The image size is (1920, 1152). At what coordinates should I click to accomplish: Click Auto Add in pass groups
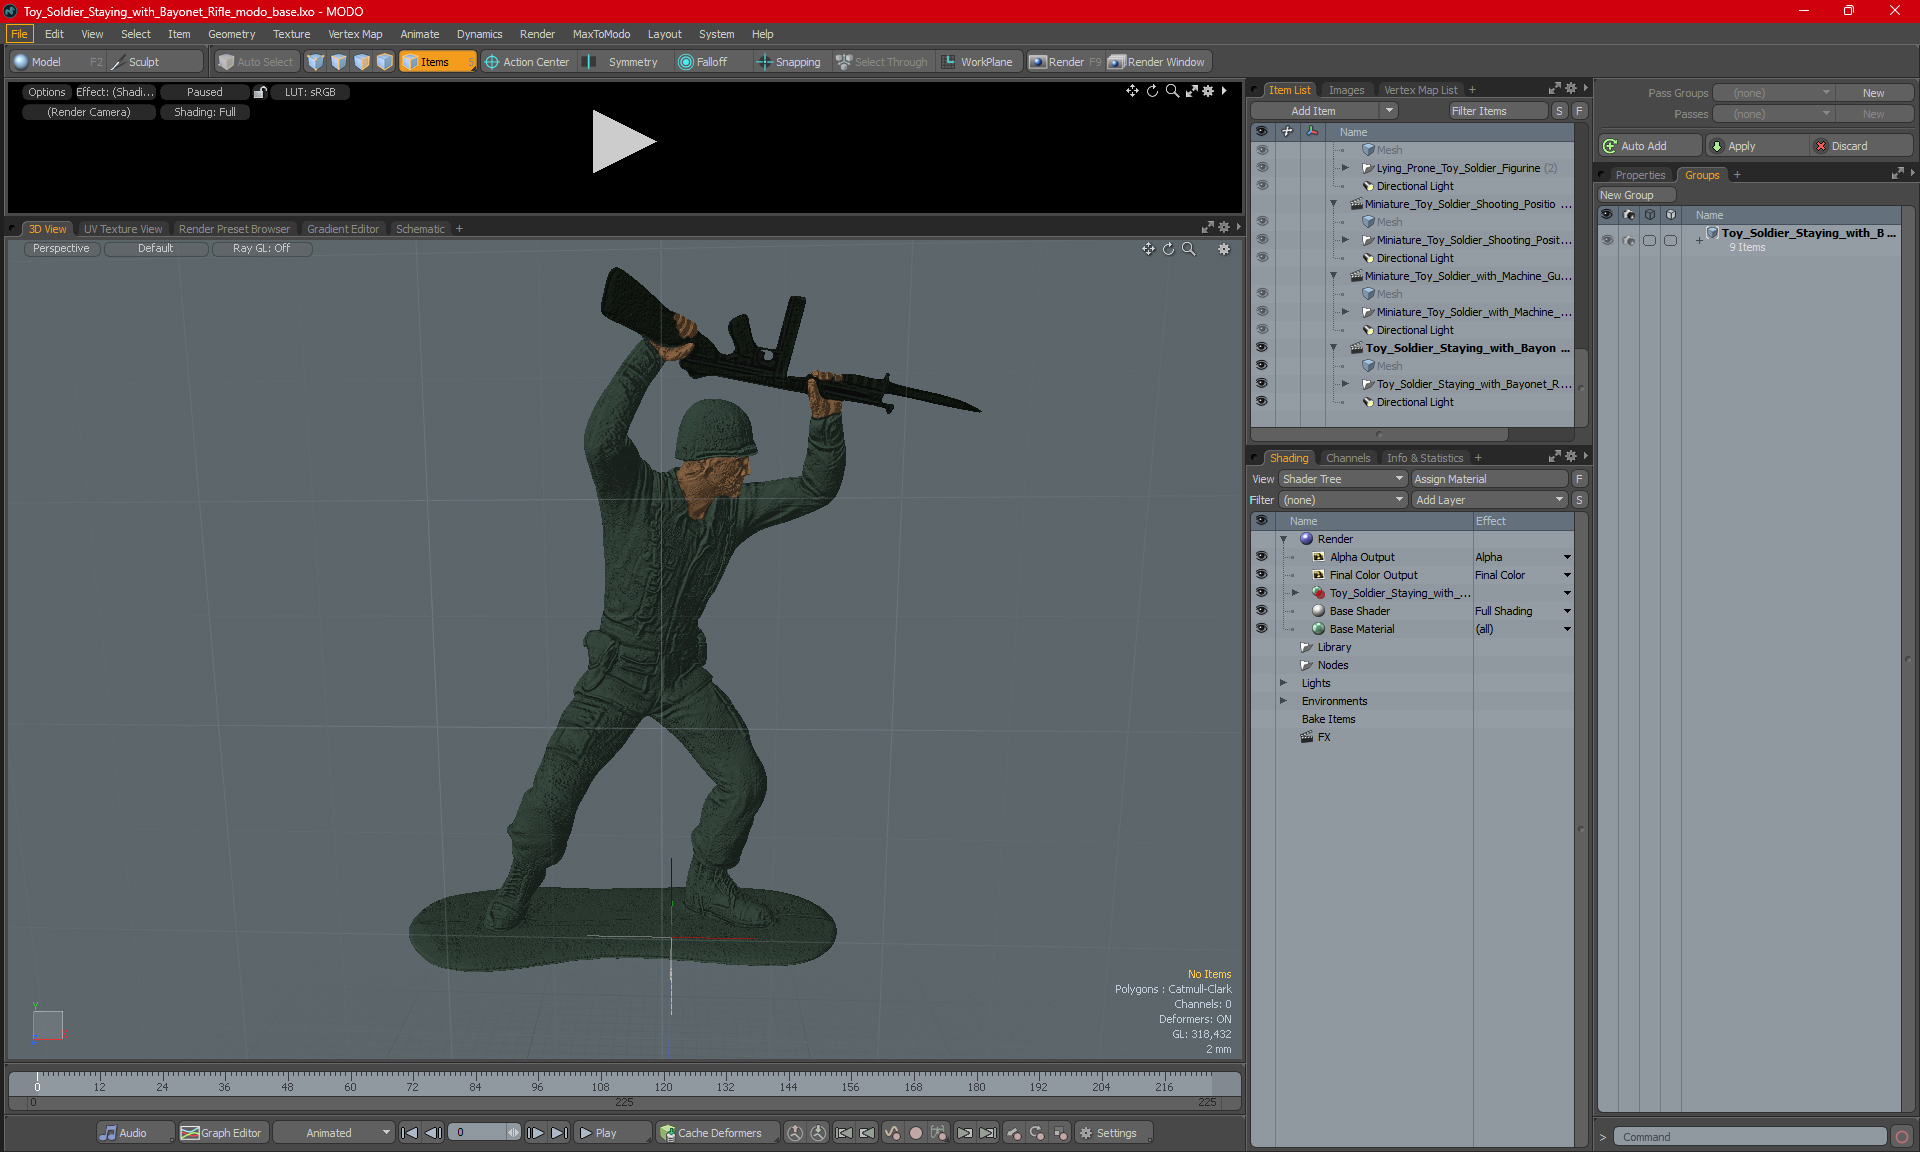[1649, 146]
